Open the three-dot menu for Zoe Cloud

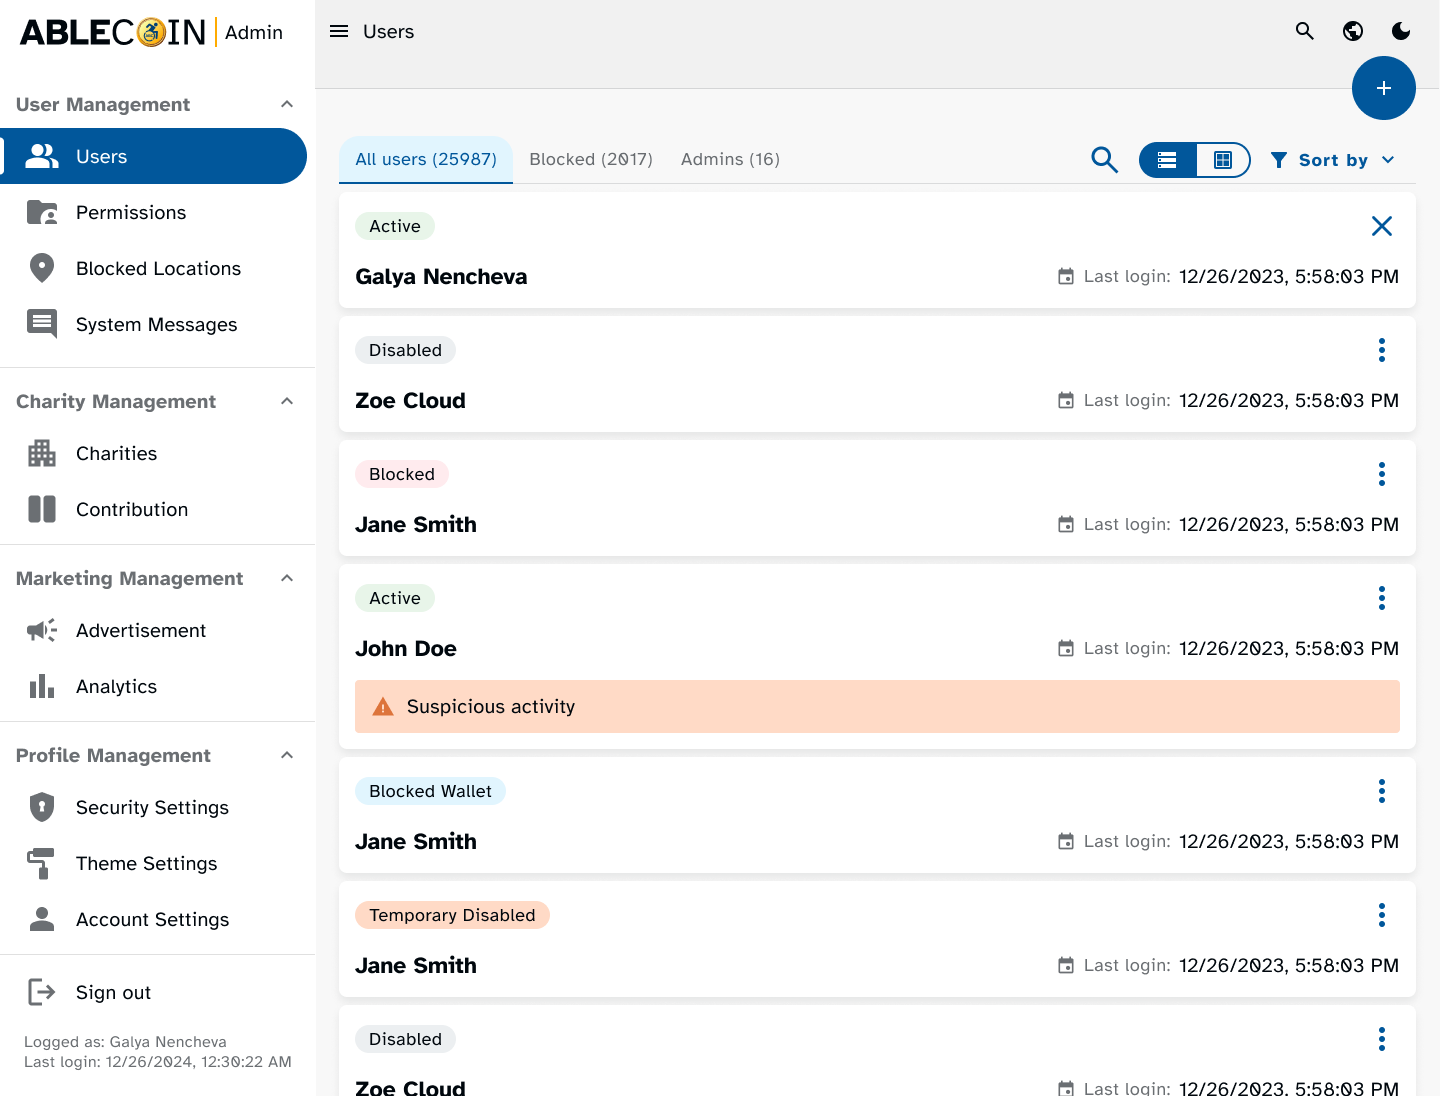1381,350
